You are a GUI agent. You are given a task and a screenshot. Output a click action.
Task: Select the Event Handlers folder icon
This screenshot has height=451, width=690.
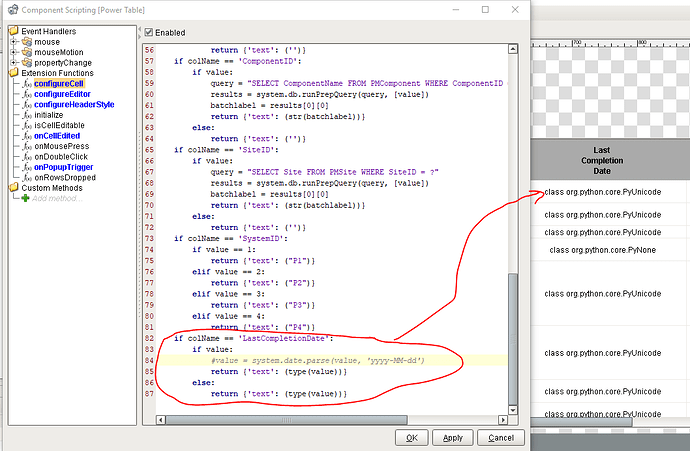point(14,31)
